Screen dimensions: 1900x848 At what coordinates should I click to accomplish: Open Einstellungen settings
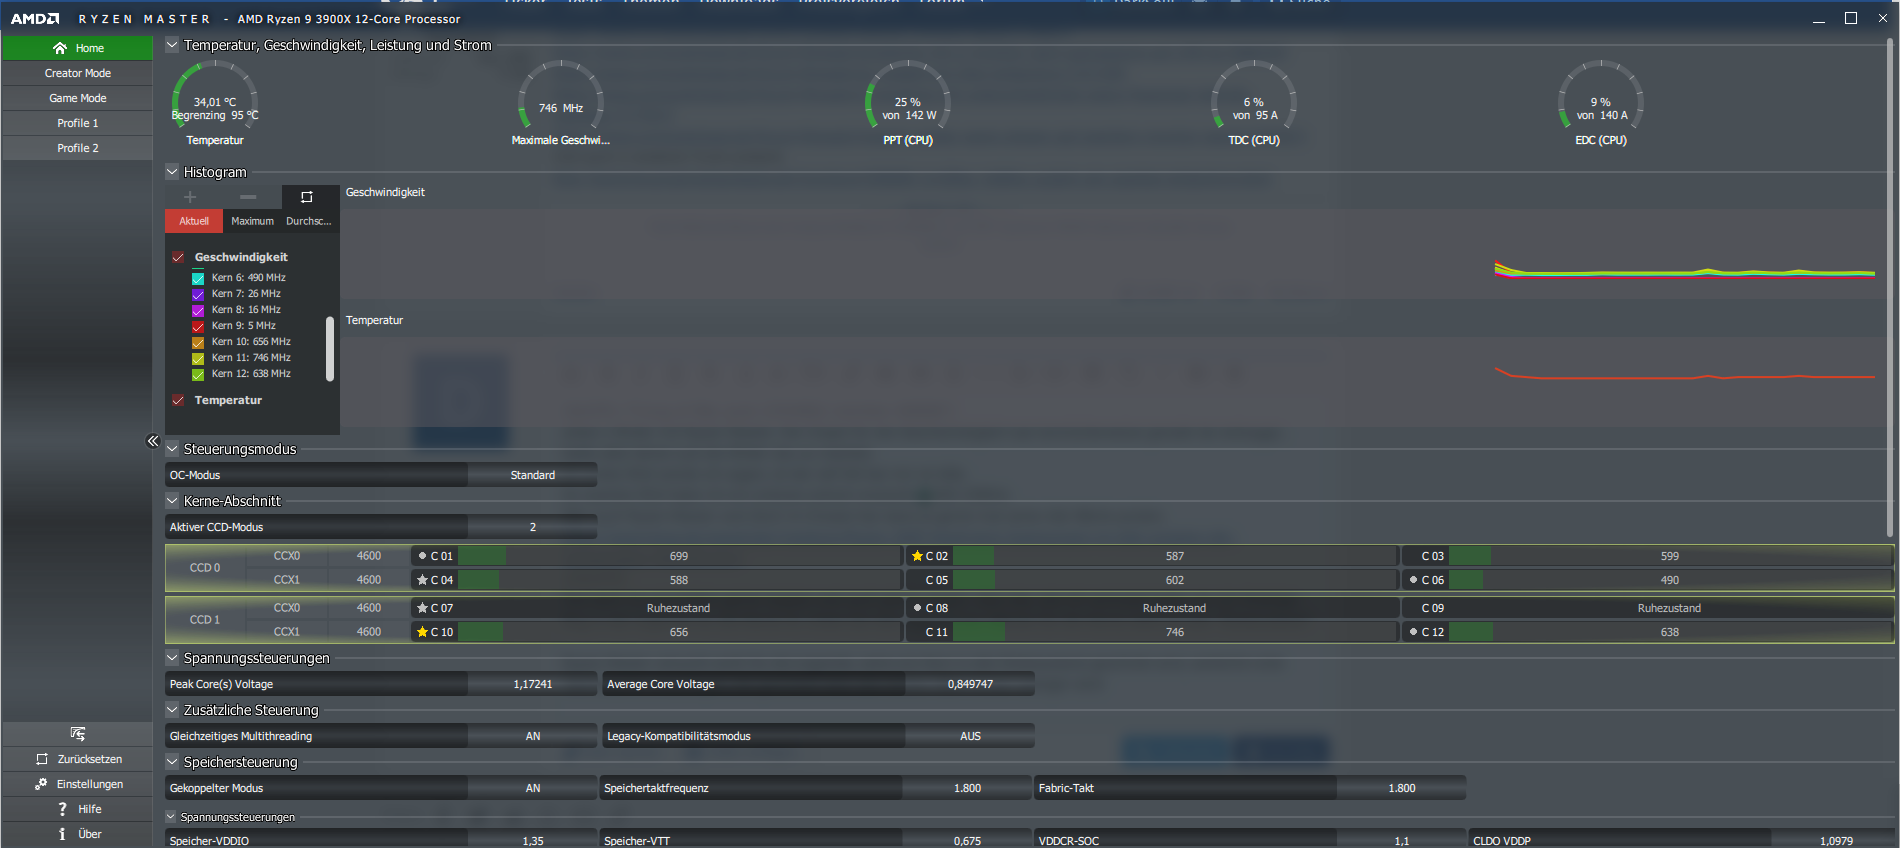tap(77, 784)
